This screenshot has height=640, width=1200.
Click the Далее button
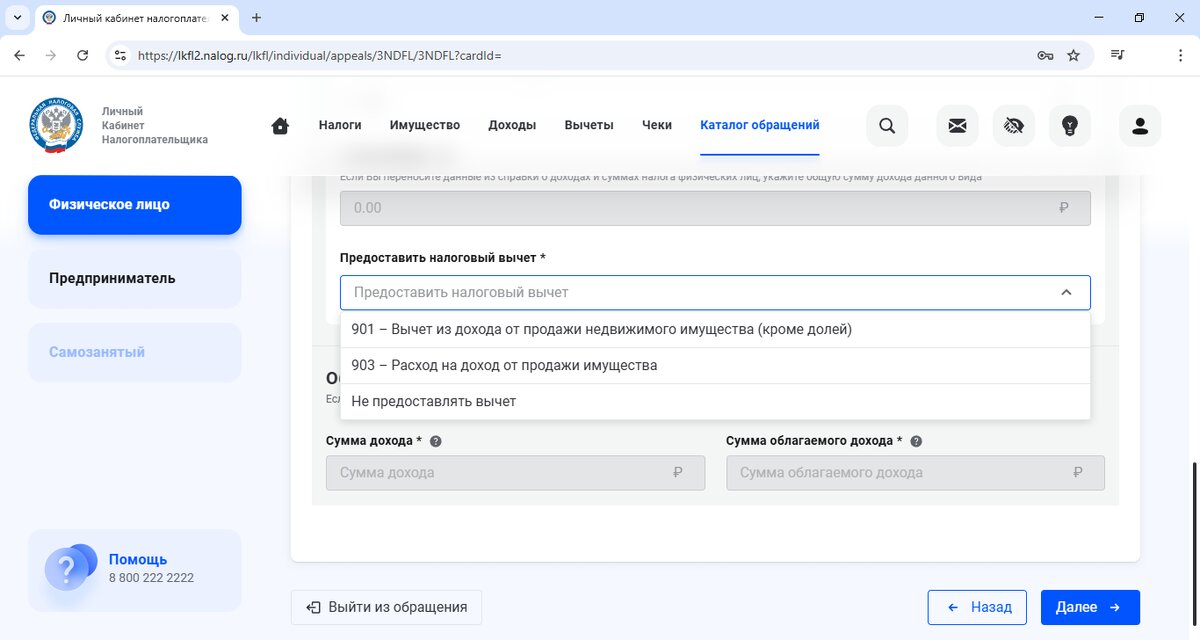tap(1090, 607)
